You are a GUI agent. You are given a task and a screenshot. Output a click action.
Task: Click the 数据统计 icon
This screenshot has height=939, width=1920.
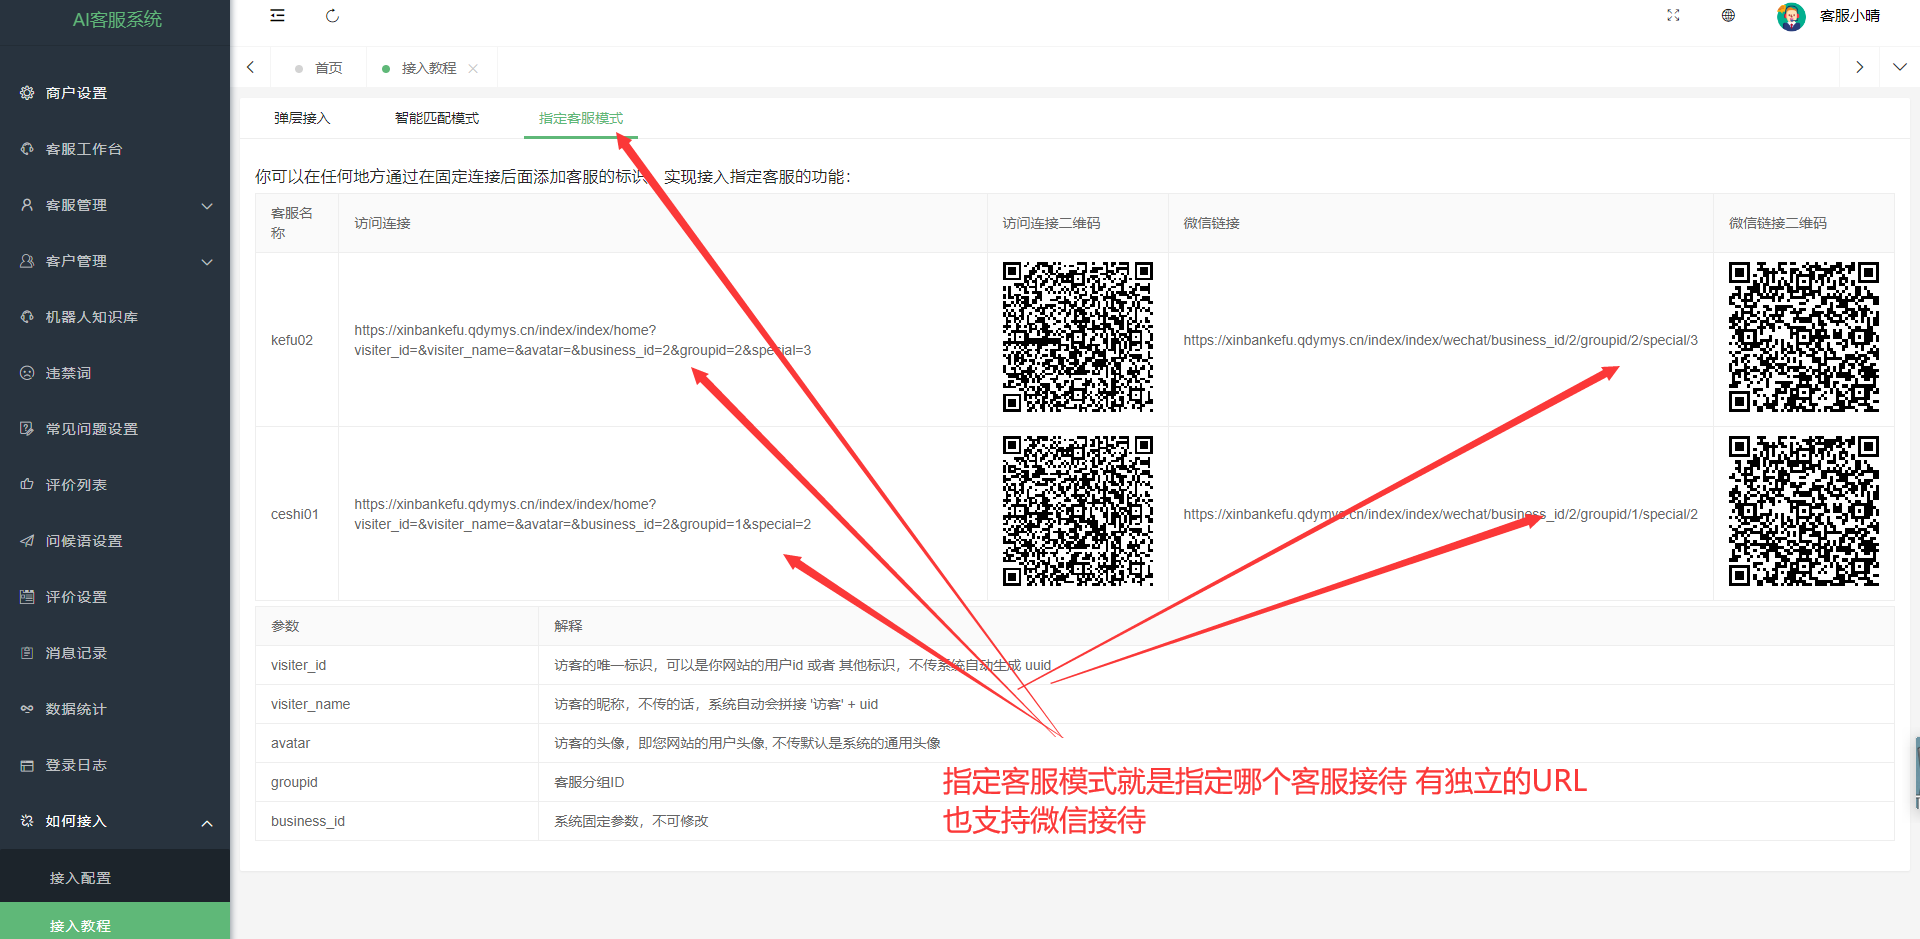(27, 709)
